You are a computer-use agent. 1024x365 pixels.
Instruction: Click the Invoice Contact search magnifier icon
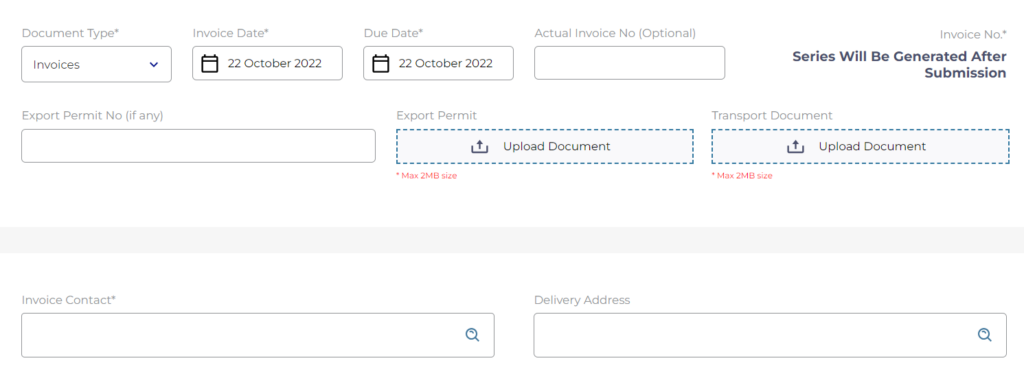click(472, 335)
